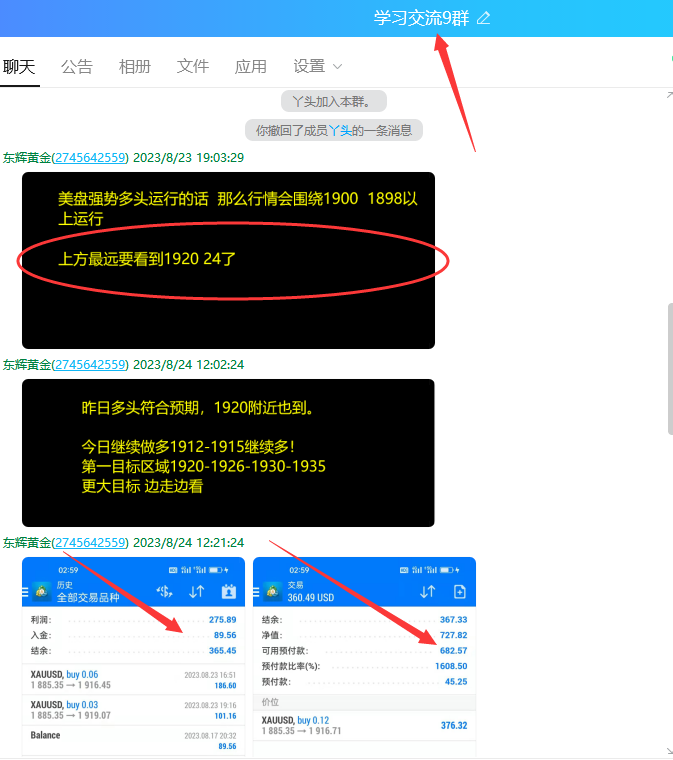This screenshot has width=673, height=760.
Task: Open the image message with the red circled text
Action: (x=228, y=260)
